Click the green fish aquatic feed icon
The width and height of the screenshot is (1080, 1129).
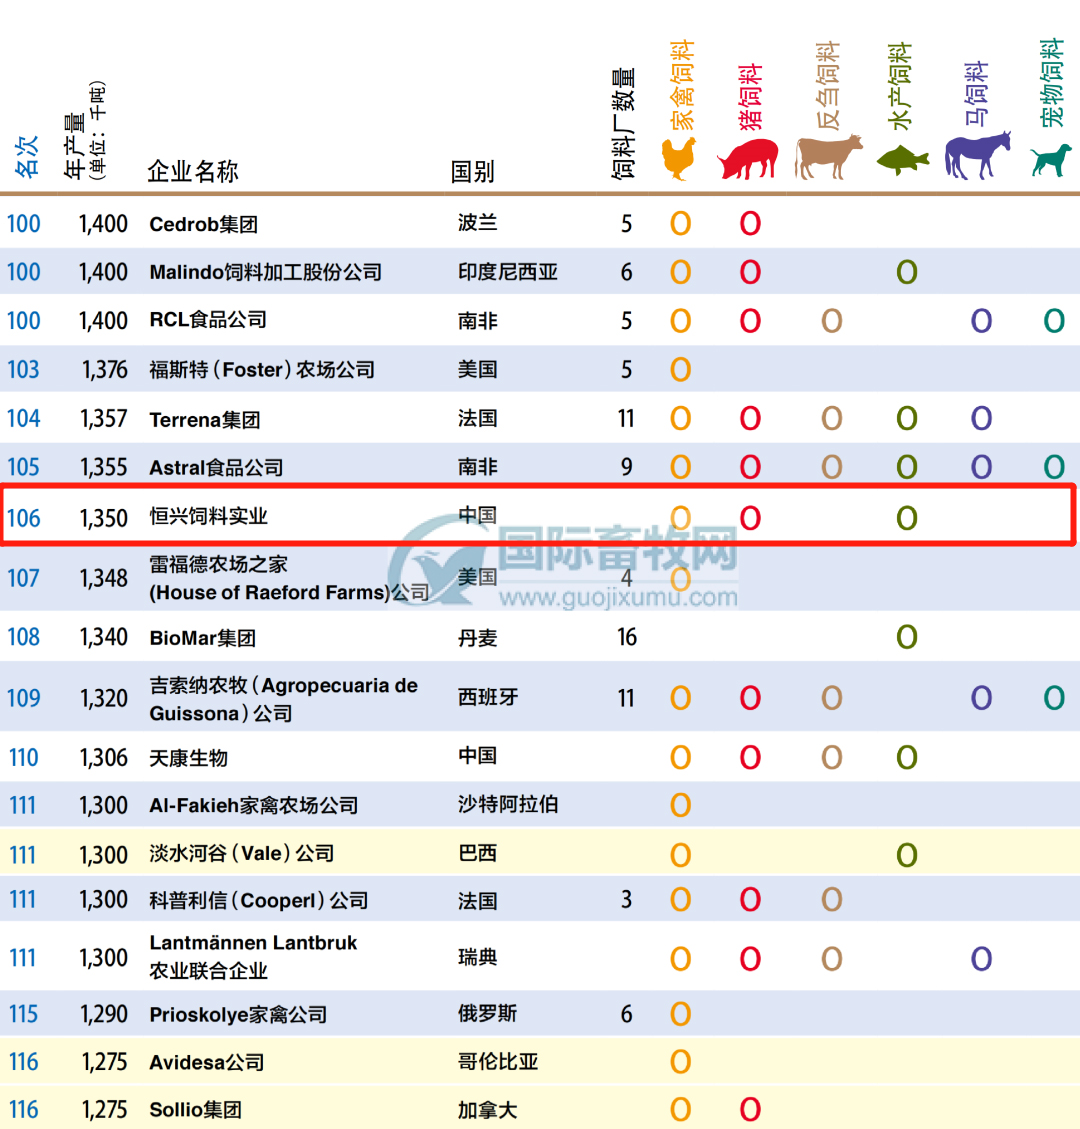[903, 160]
